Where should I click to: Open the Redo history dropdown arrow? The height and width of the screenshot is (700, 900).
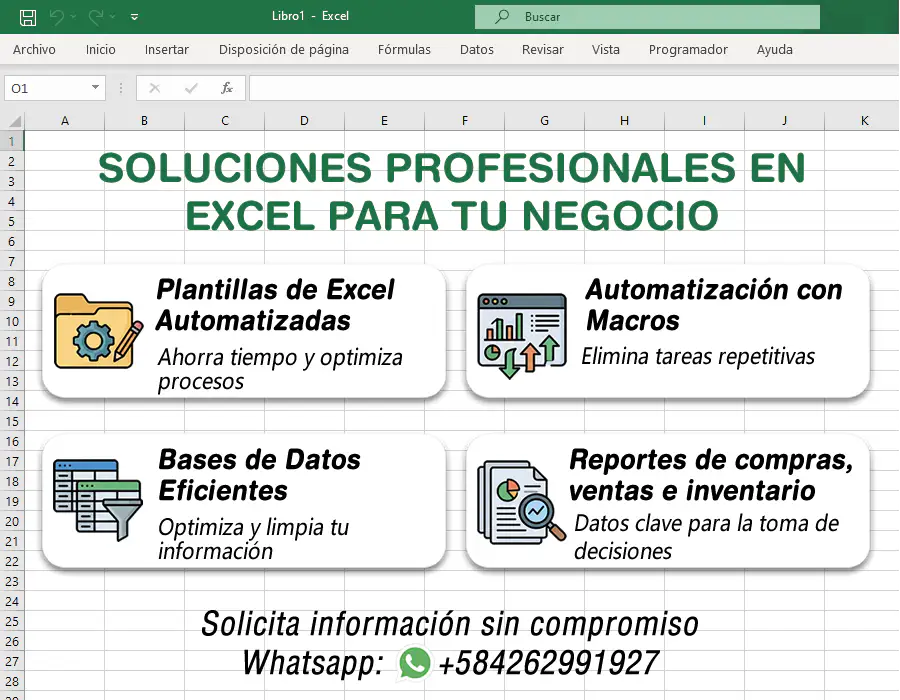pos(112,17)
